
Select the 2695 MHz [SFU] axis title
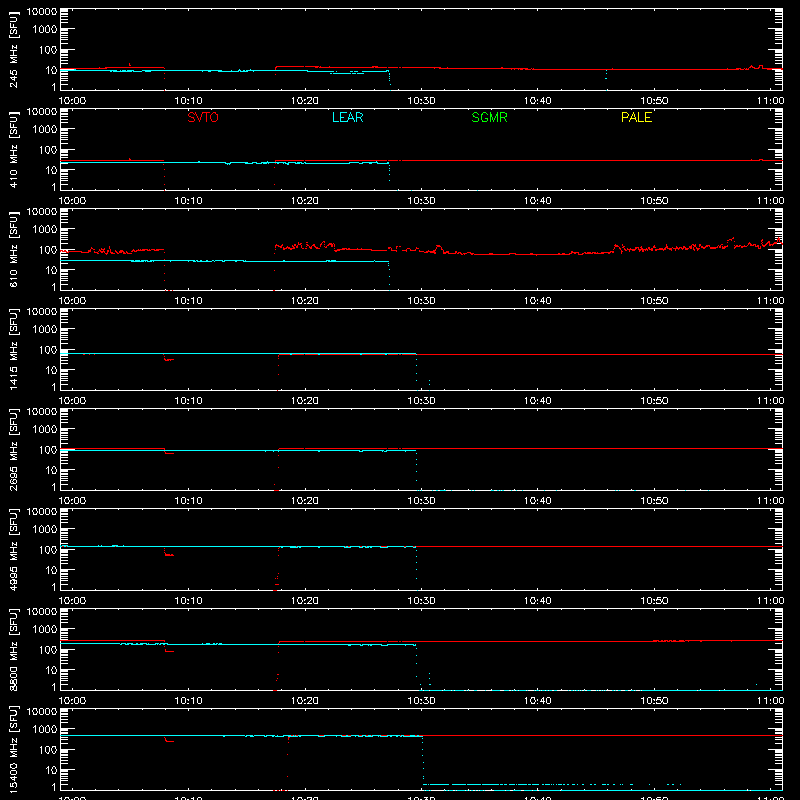tap(14, 449)
